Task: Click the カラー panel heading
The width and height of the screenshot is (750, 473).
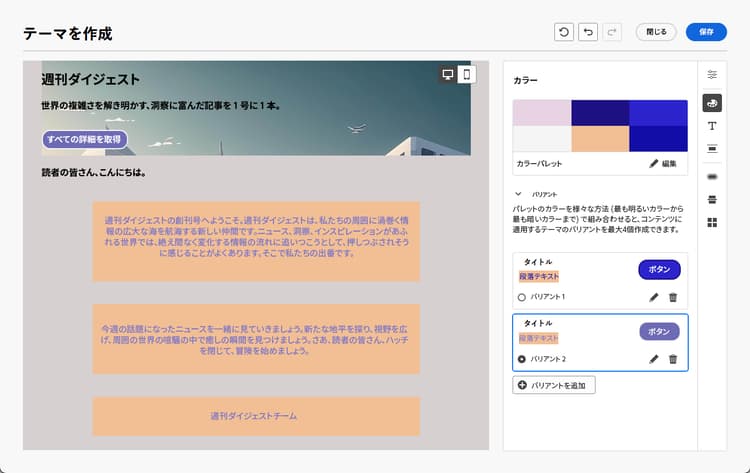Action: (525, 80)
